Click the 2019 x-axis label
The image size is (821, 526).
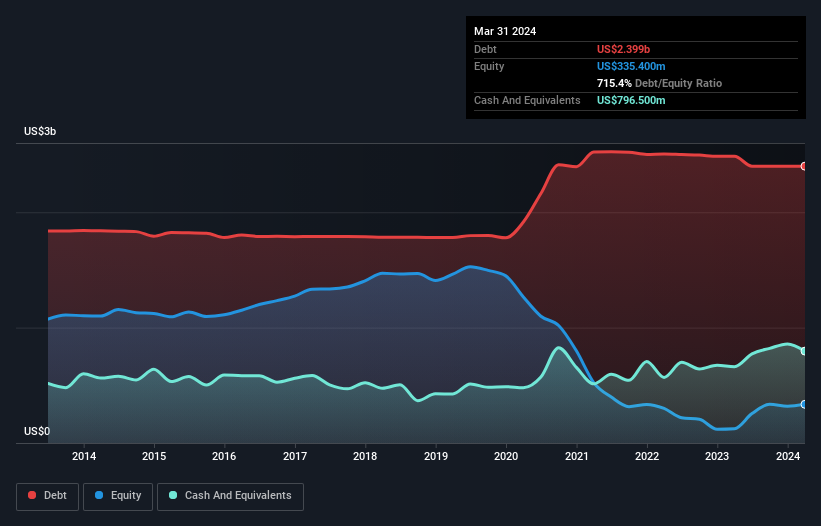coord(436,456)
